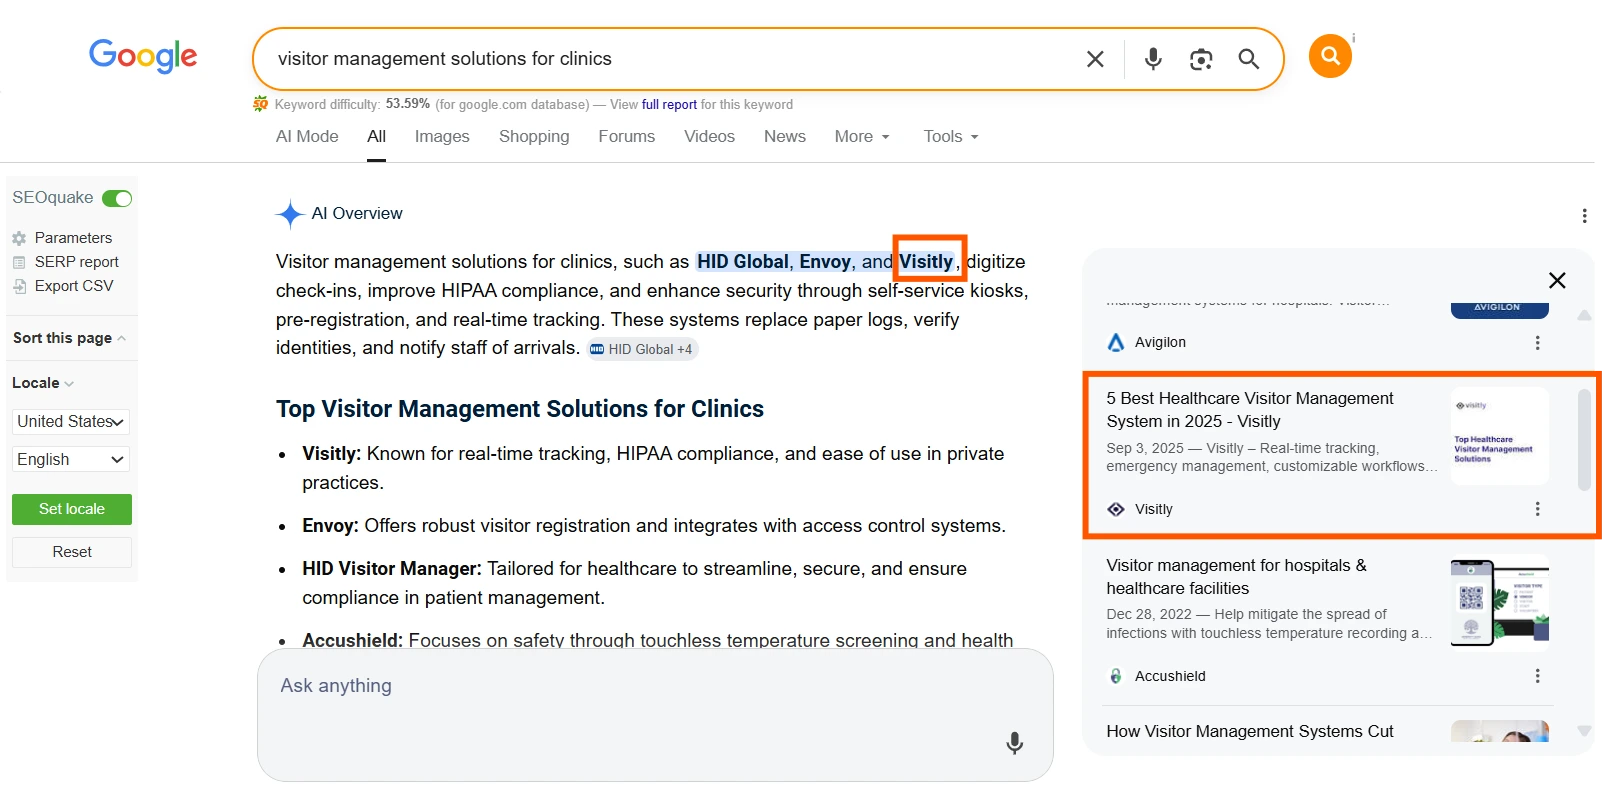Click the magnifier search icon in search box
Viewport: 1603px width, 805px height.
tap(1248, 59)
